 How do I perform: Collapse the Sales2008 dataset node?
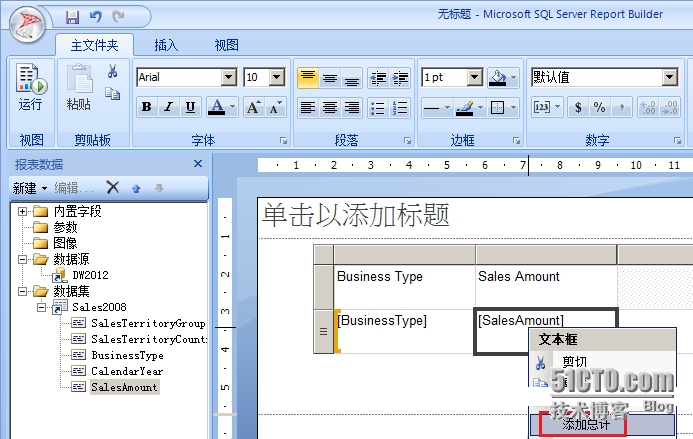42,307
